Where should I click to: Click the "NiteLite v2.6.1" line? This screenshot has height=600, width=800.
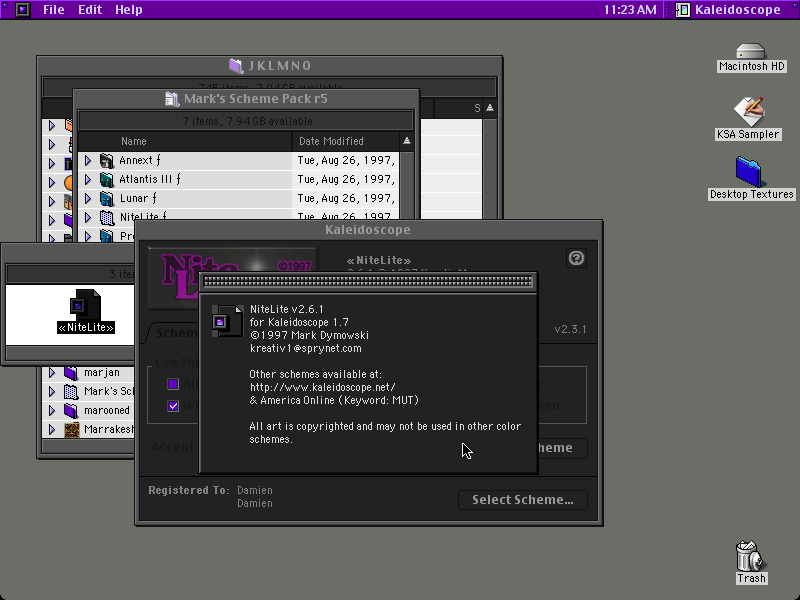coord(287,309)
